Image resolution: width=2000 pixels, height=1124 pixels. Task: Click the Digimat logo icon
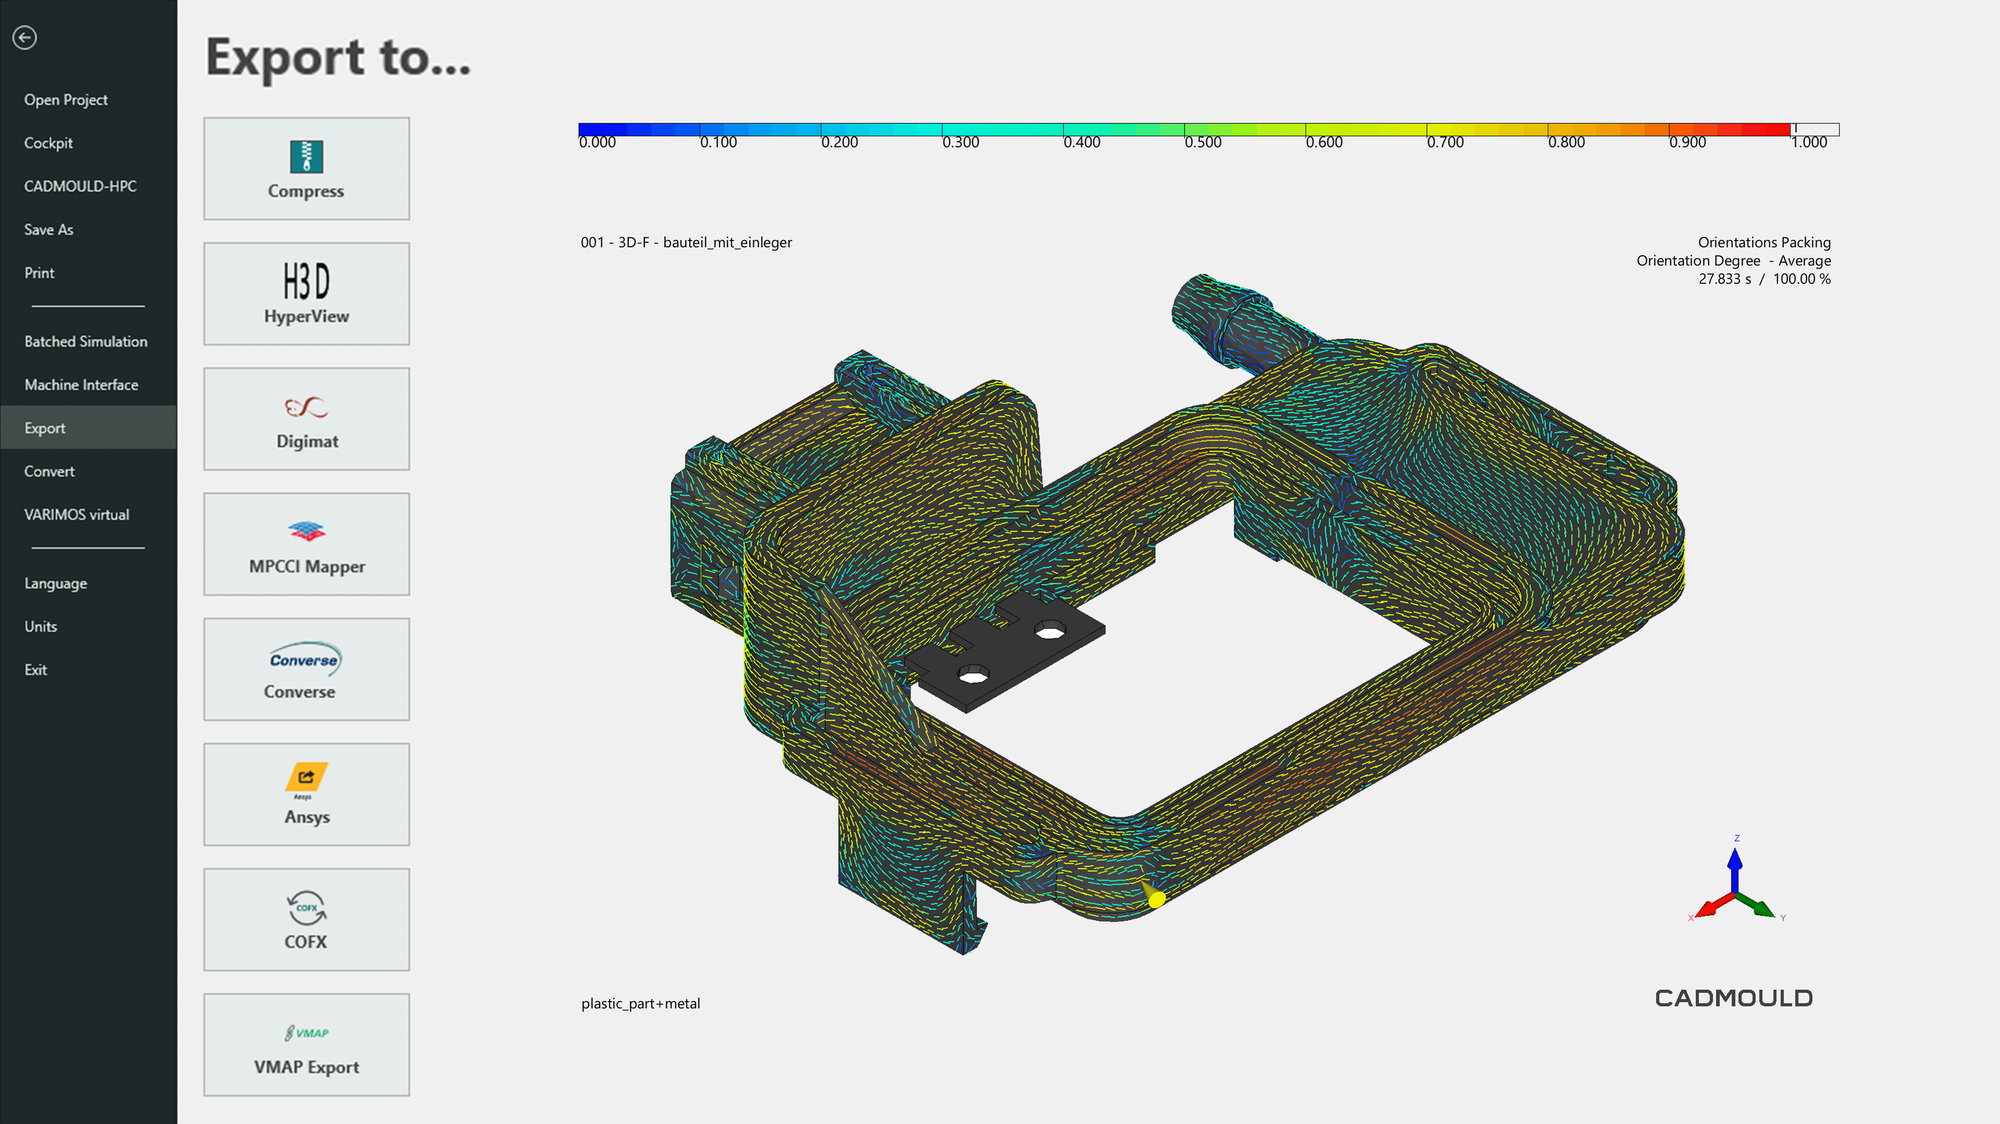point(306,407)
